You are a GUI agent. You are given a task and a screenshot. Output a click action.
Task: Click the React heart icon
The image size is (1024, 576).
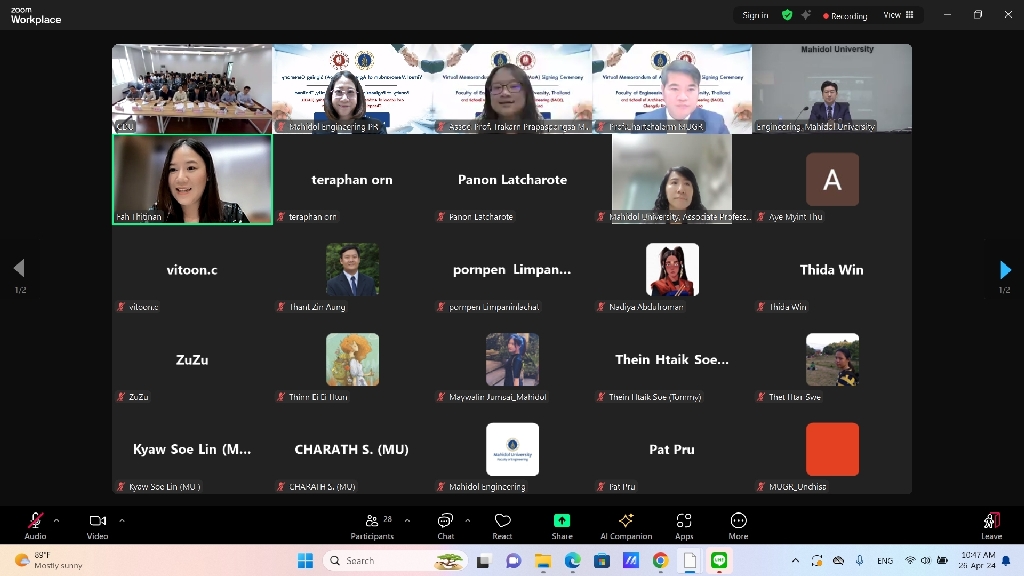[502, 524]
